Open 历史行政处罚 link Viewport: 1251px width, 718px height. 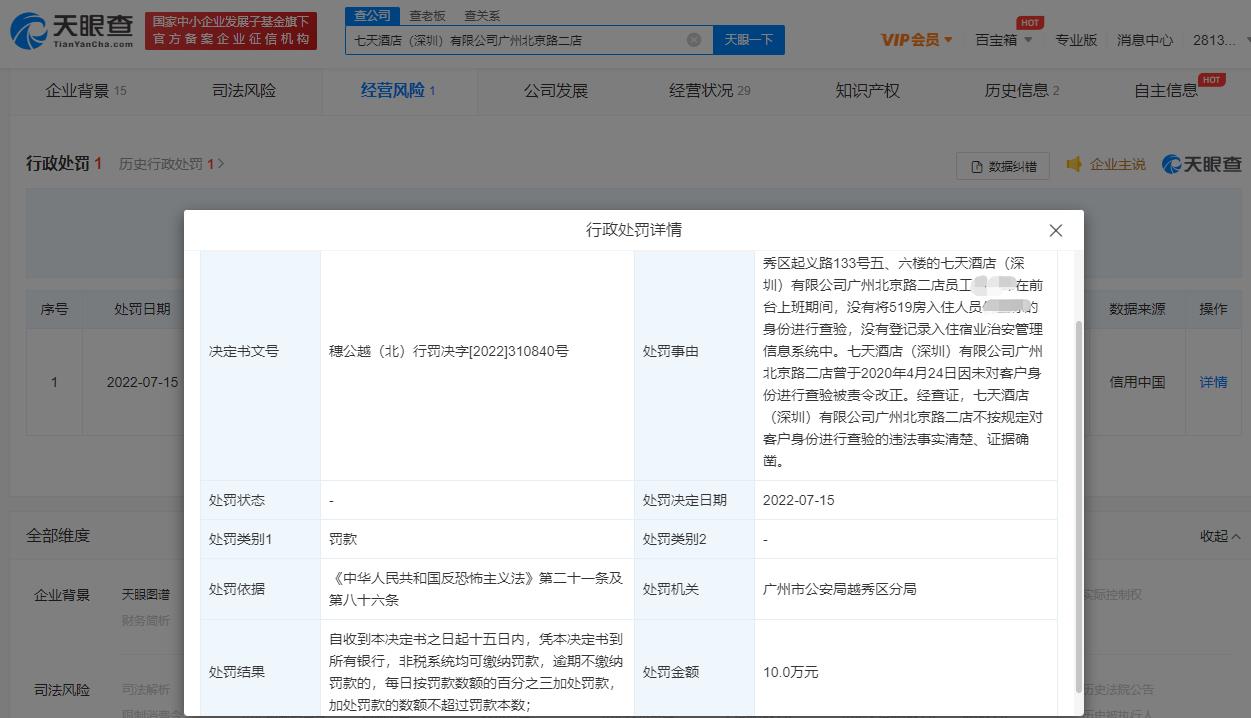(x=171, y=164)
